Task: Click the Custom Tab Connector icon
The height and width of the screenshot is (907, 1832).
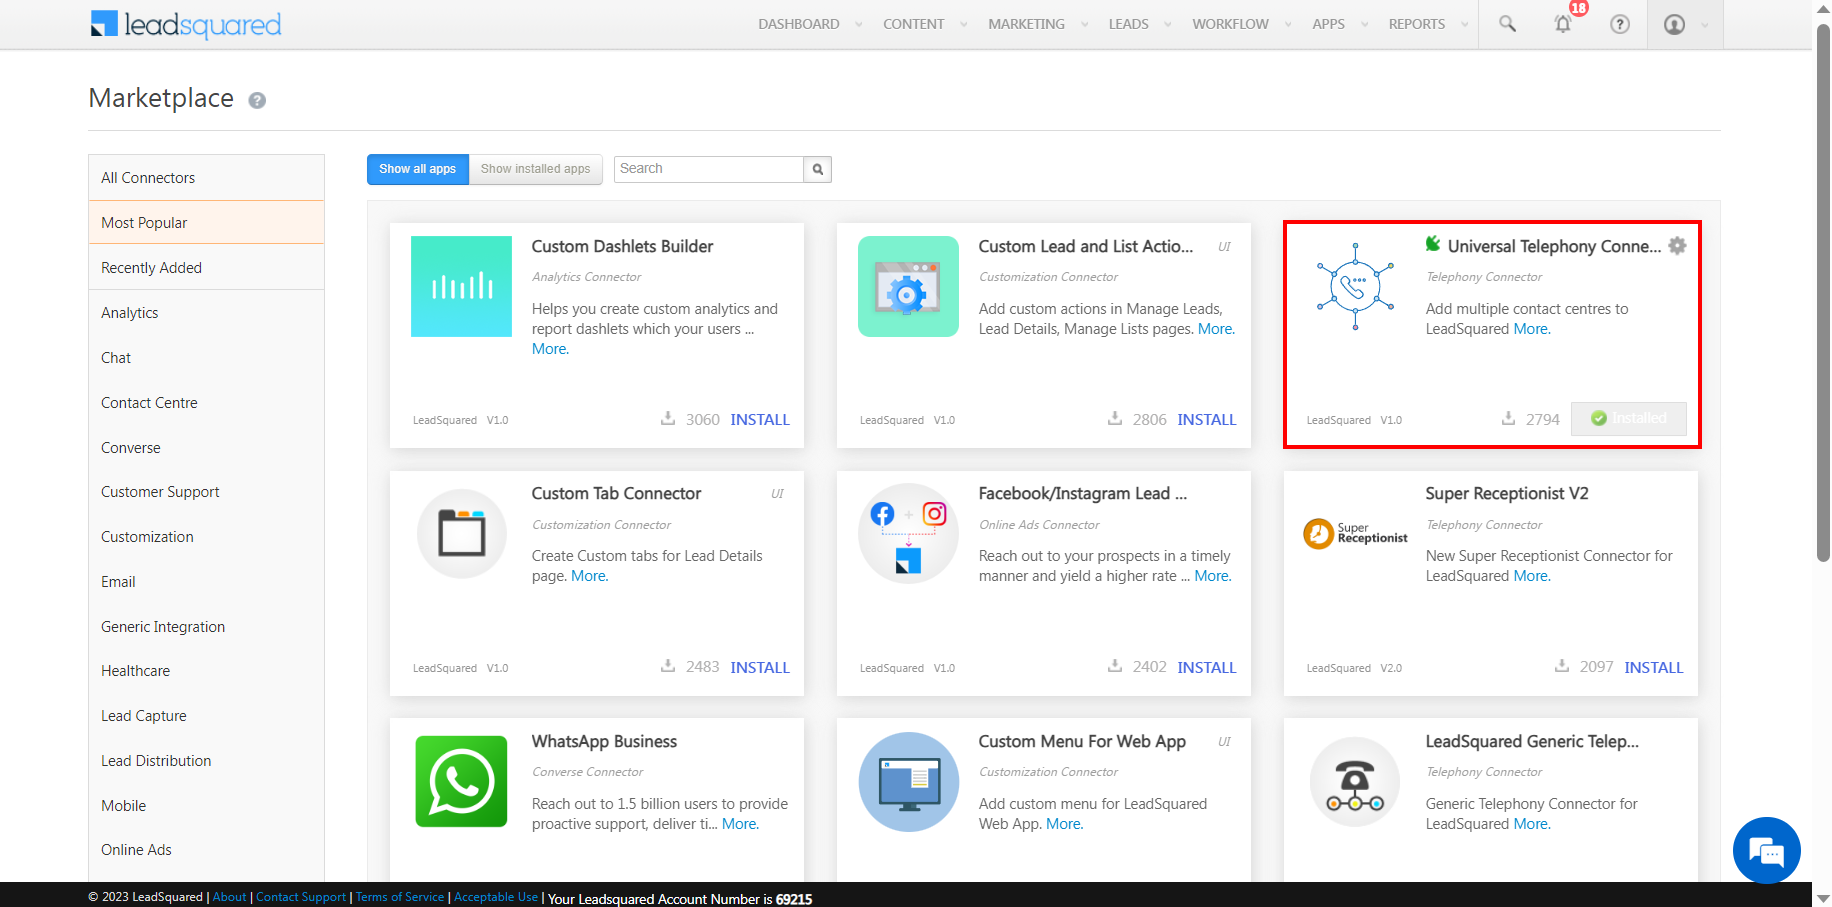Action: (462, 534)
